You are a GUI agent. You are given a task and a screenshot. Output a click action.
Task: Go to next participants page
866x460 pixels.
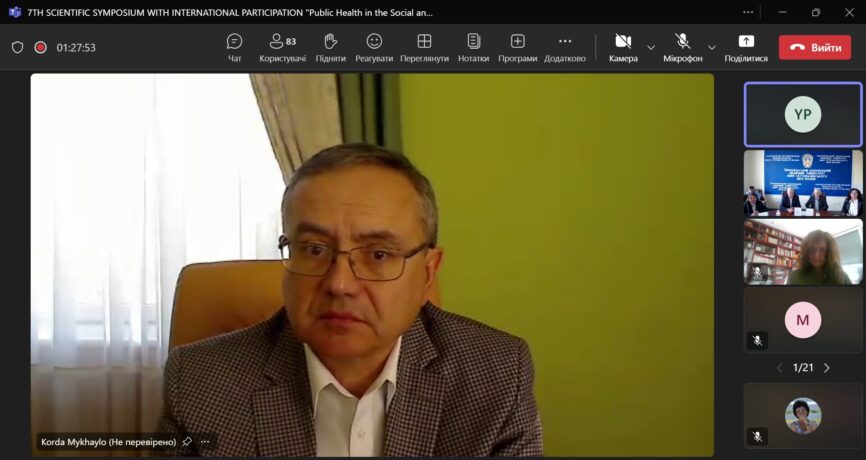coord(827,368)
